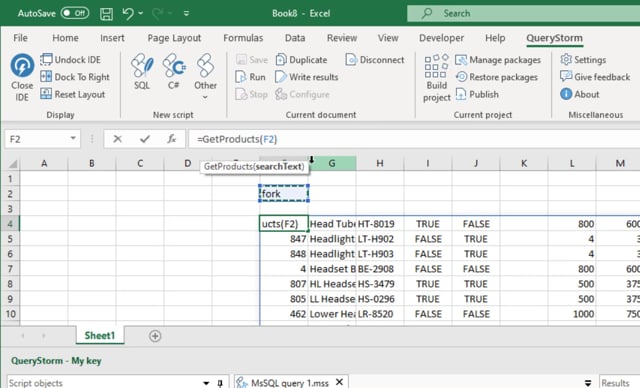The height and width of the screenshot is (388, 640).
Task: Click the Close IDE button
Action: (22, 78)
